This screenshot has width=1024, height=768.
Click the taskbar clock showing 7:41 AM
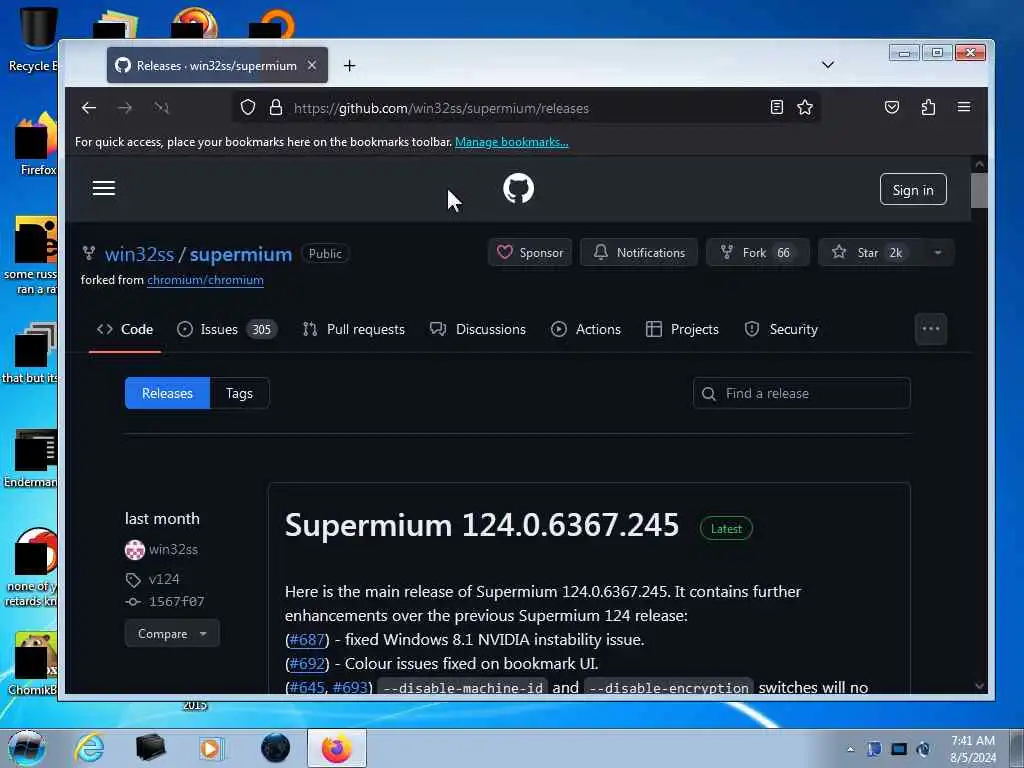point(973,749)
